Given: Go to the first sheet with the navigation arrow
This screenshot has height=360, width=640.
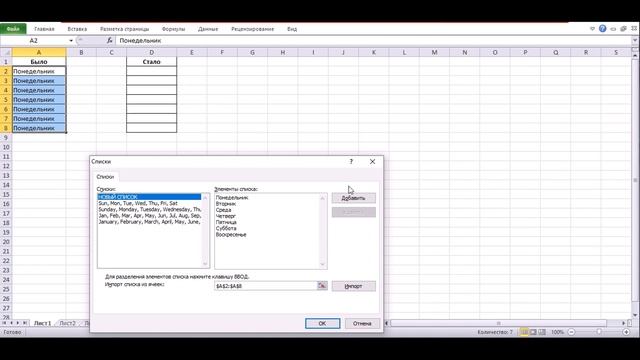Looking at the screenshot, I should (x=4, y=323).
